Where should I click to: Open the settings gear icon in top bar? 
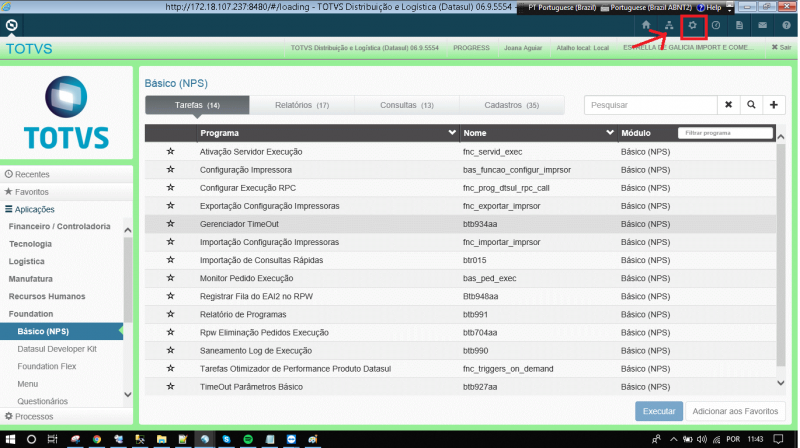click(x=692, y=25)
